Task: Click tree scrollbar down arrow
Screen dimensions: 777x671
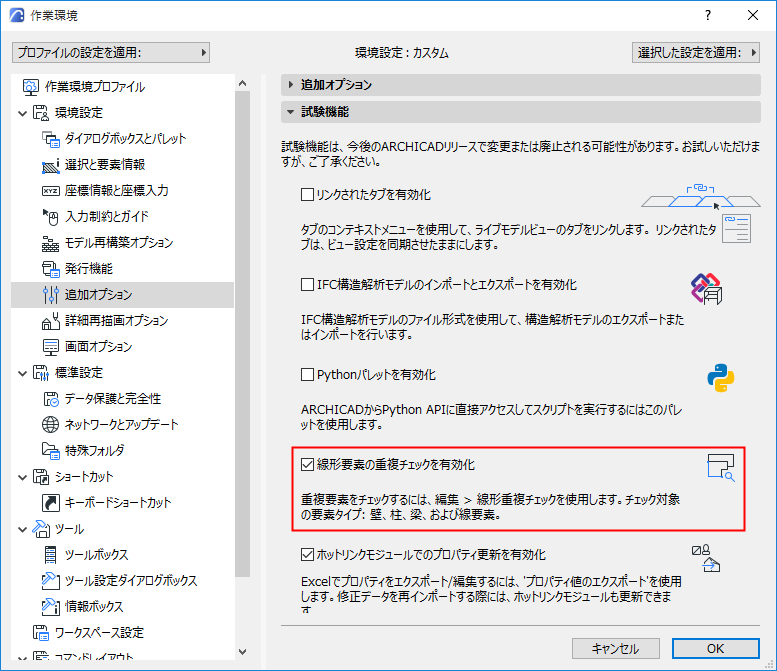Action: click(x=242, y=652)
